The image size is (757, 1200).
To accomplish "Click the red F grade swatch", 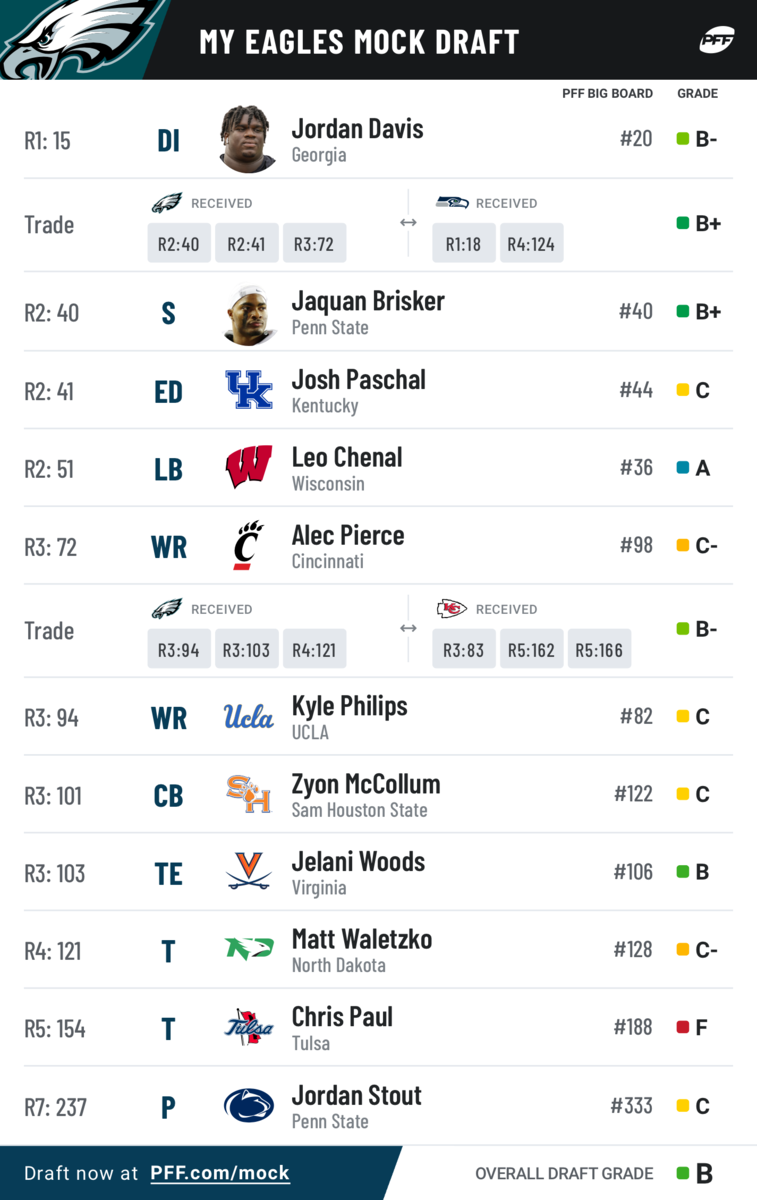I will click(x=683, y=1027).
